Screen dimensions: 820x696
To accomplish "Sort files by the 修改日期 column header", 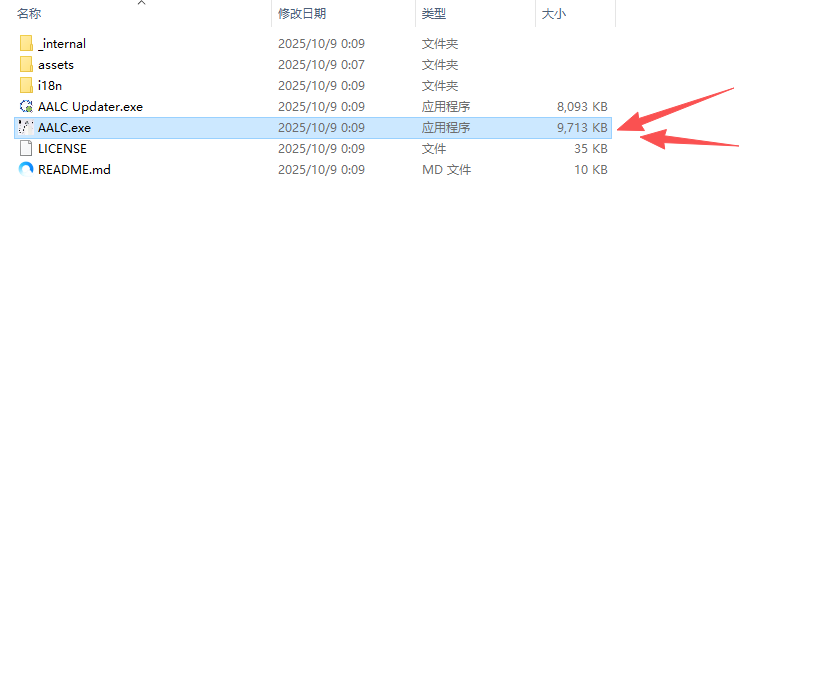I will pos(302,14).
